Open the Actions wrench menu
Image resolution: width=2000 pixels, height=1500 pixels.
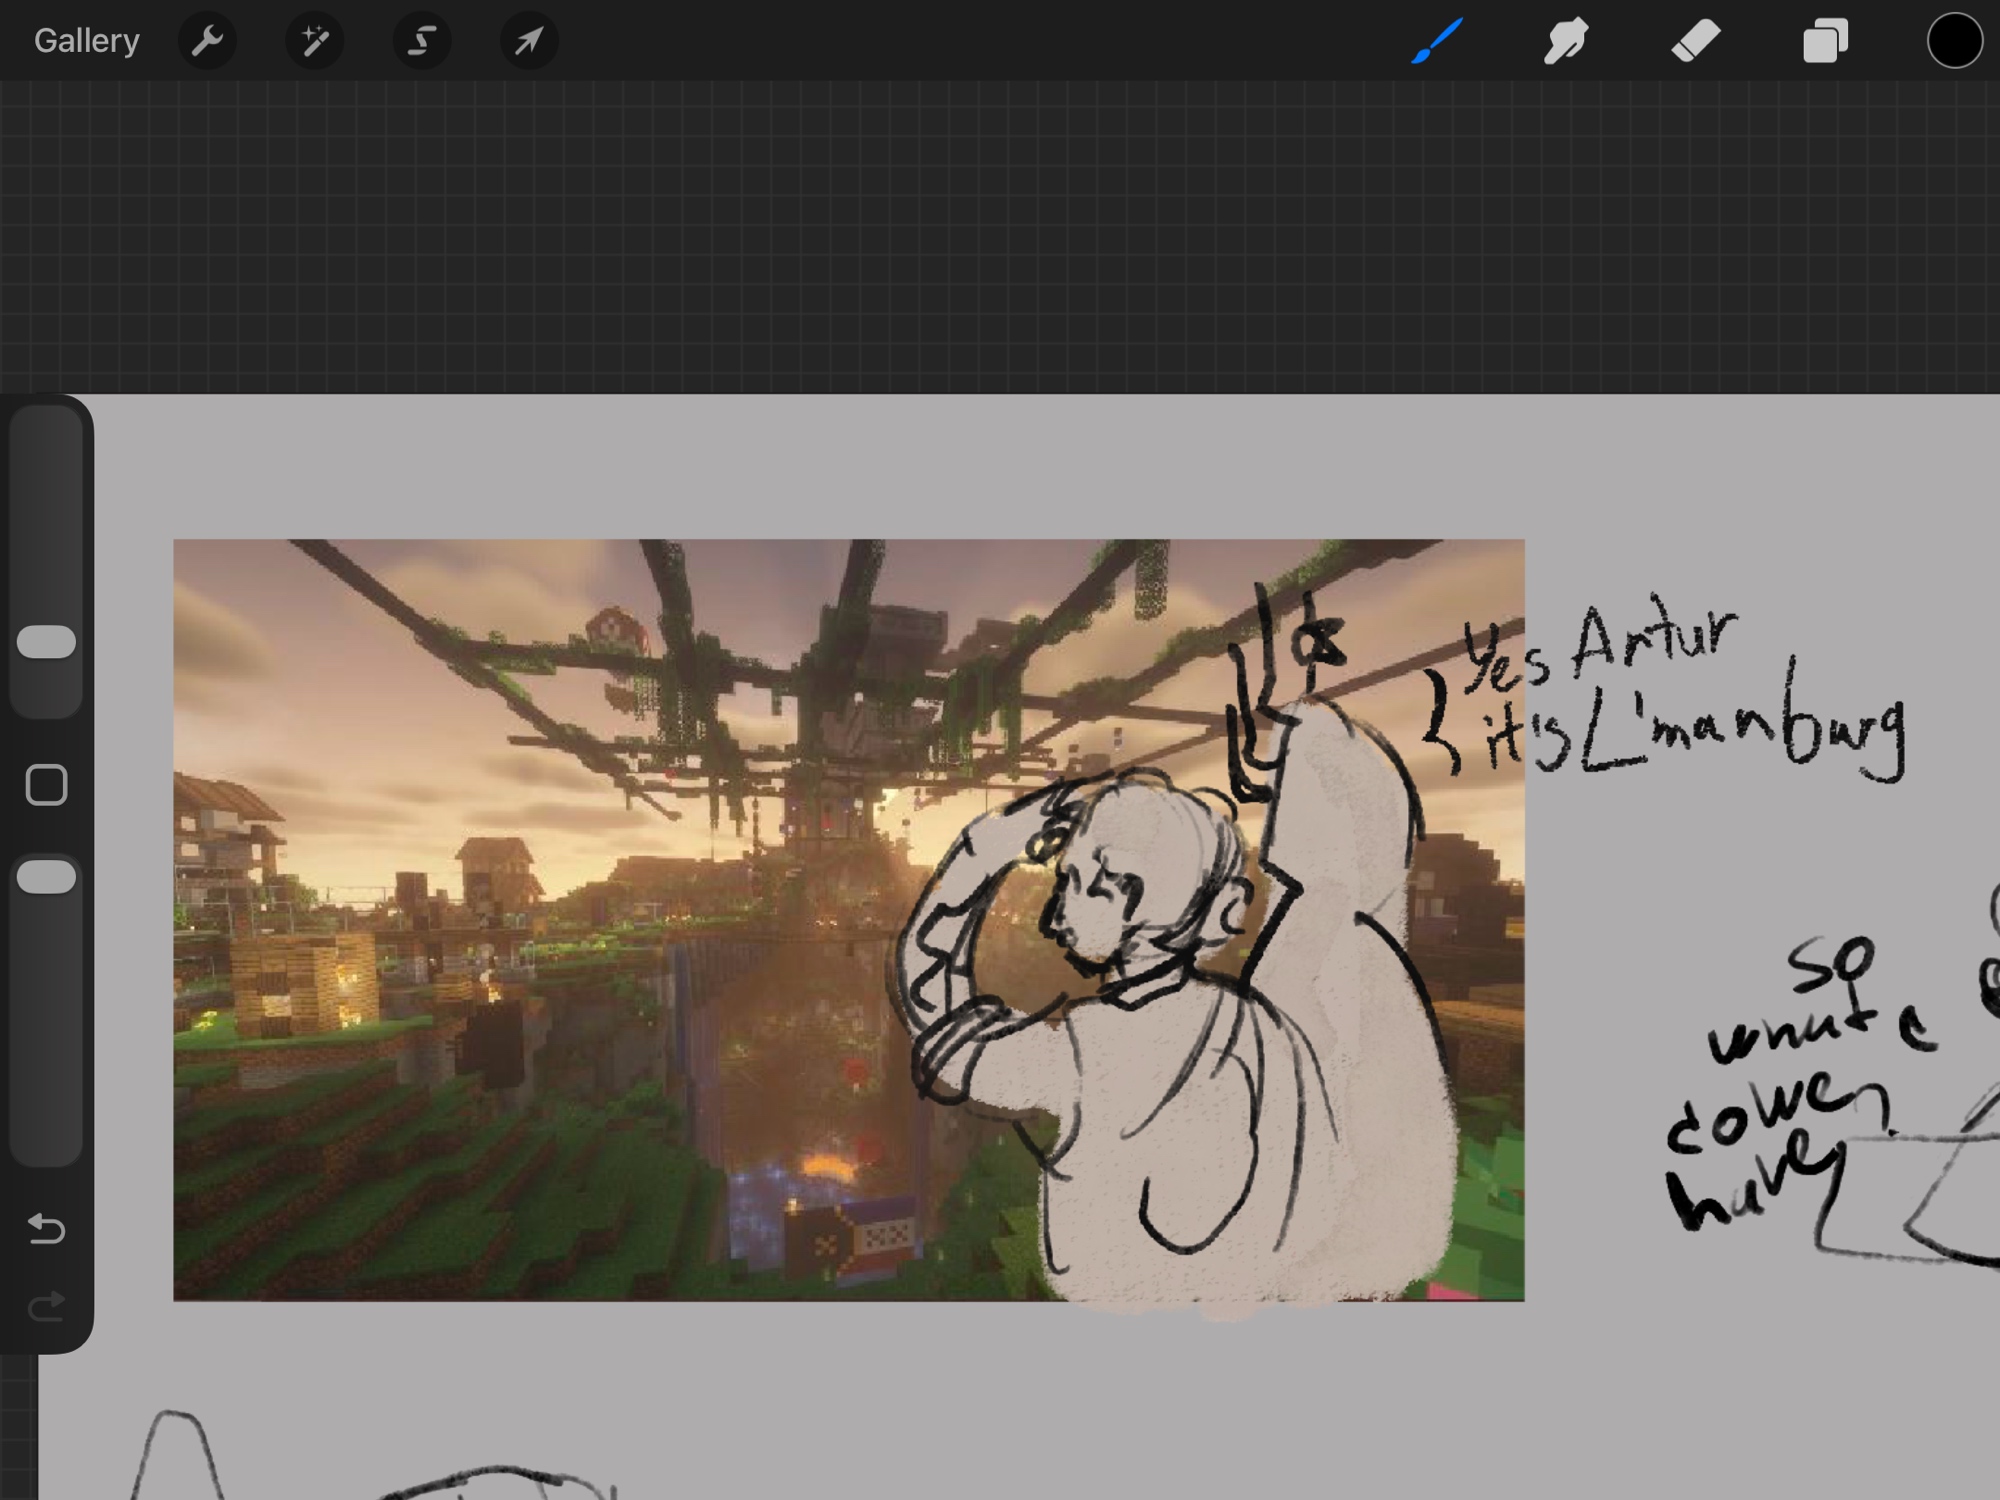click(x=207, y=41)
